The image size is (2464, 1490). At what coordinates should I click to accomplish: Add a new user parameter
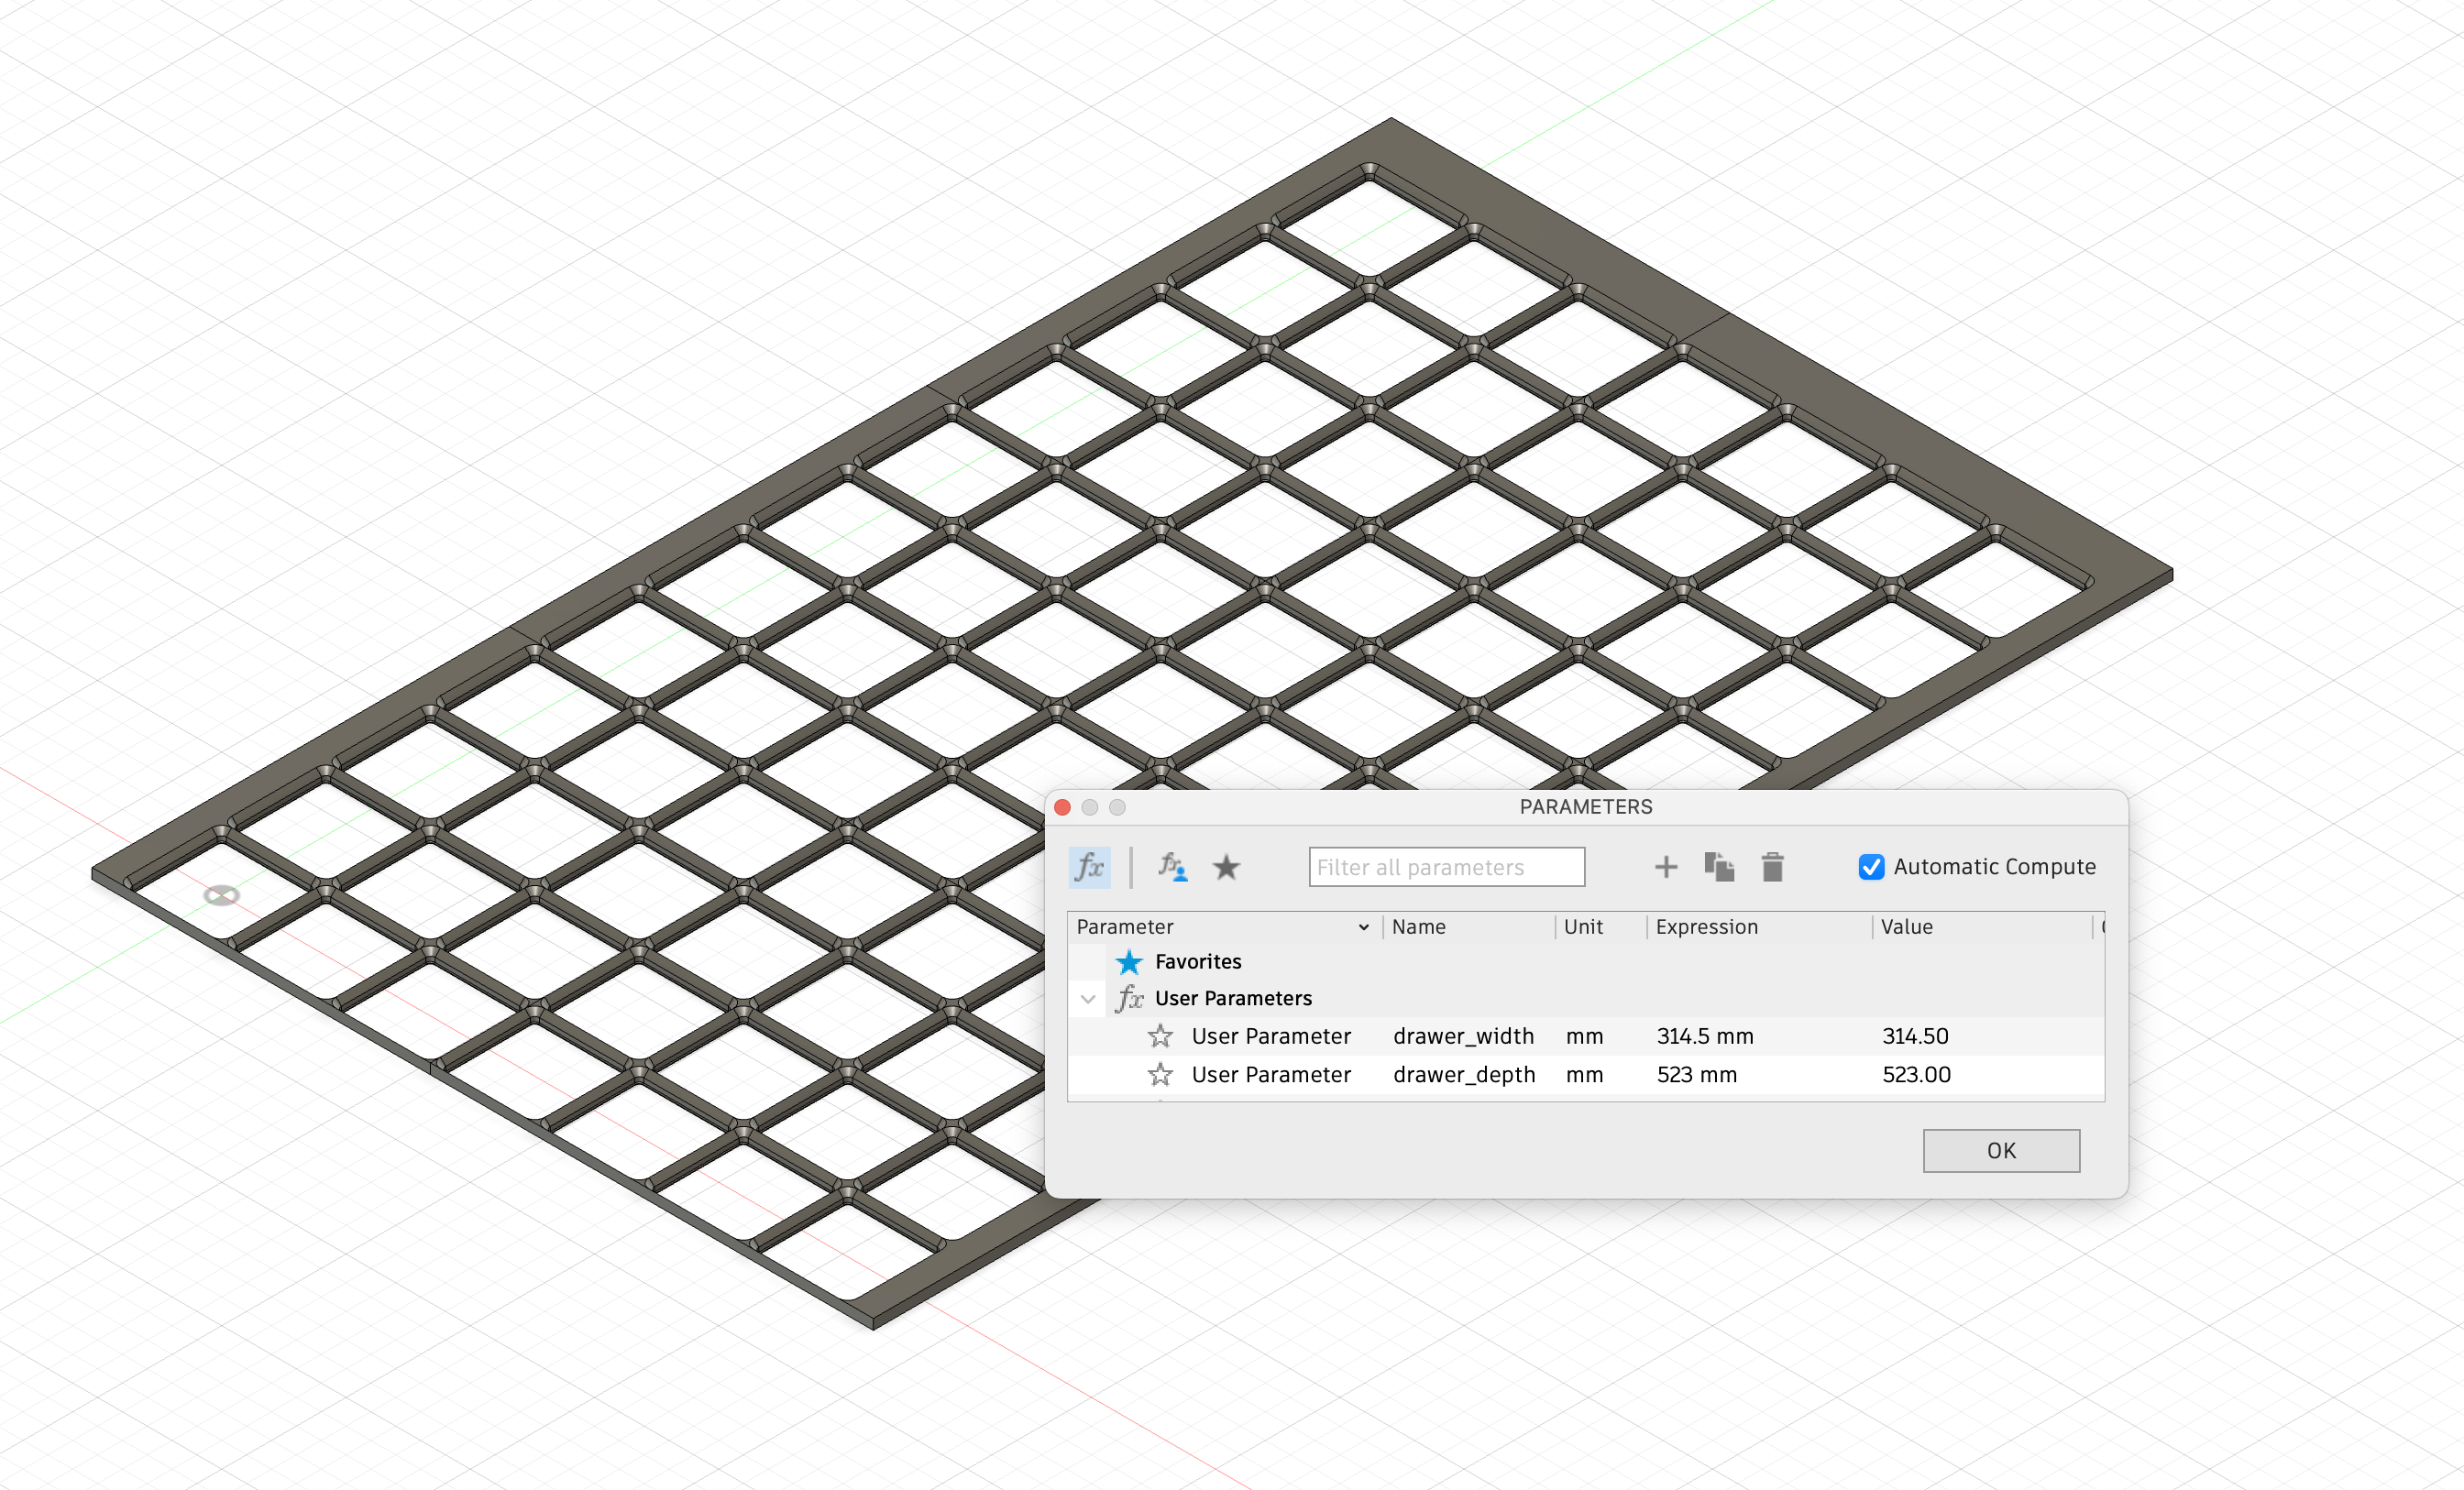click(x=1665, y=867)
